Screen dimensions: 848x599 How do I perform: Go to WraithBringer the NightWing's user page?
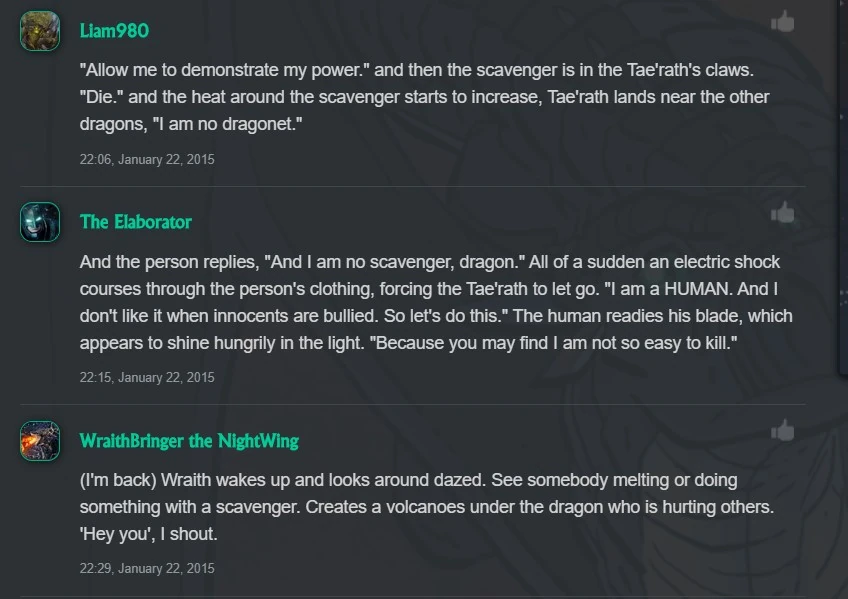point(189,440)
